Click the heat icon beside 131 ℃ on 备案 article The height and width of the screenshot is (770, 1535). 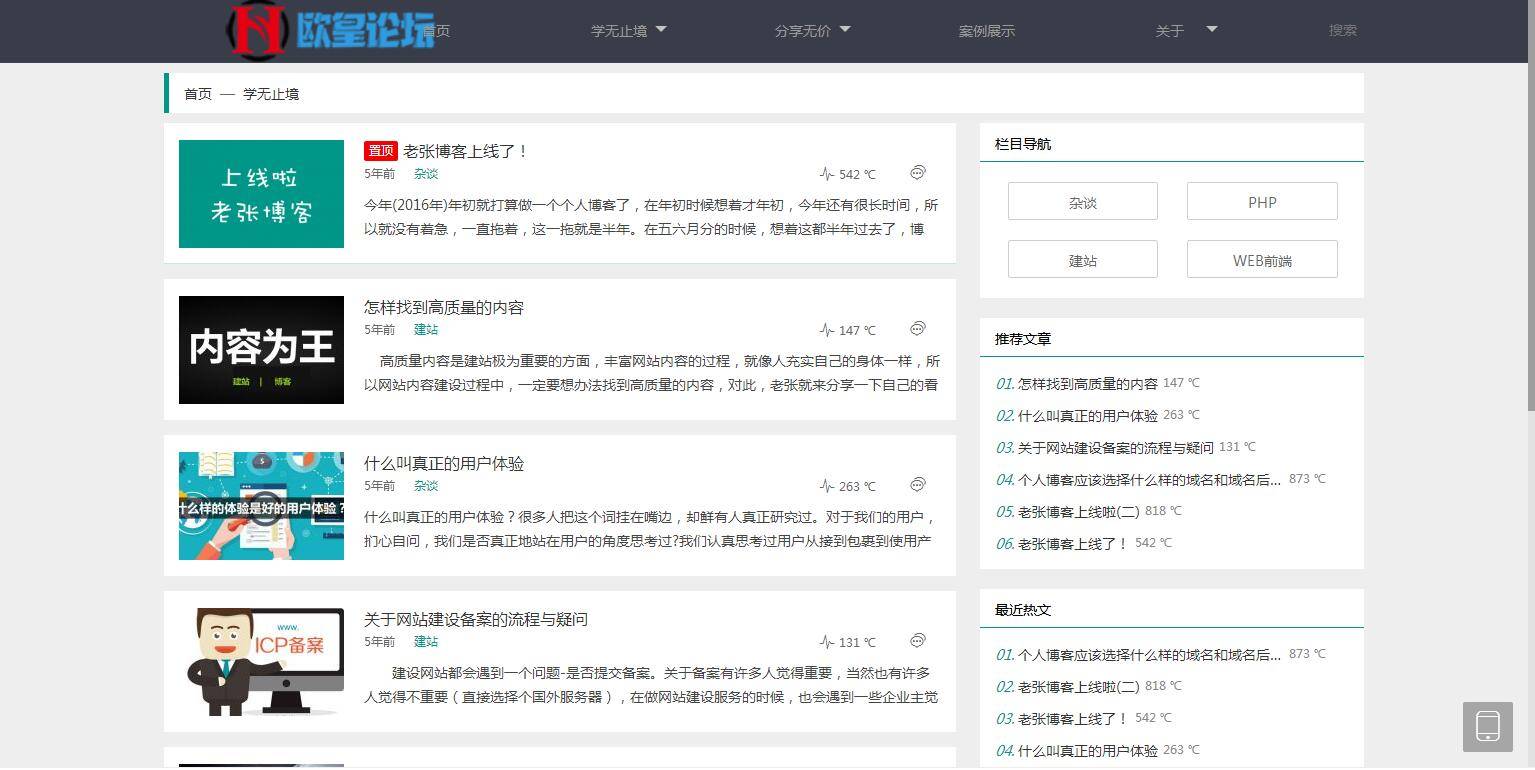(x=825, y=642)
